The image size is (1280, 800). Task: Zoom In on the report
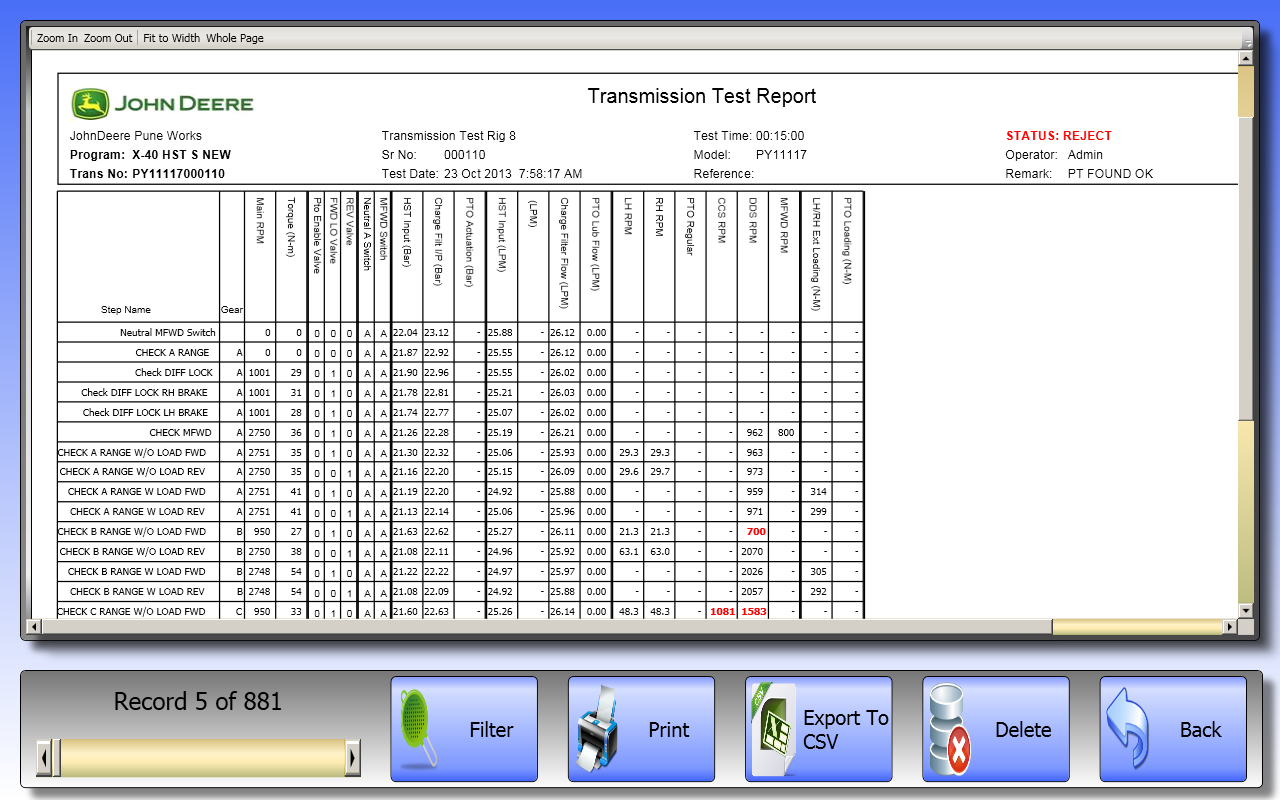pyautogui.click(x=57, y=38)
